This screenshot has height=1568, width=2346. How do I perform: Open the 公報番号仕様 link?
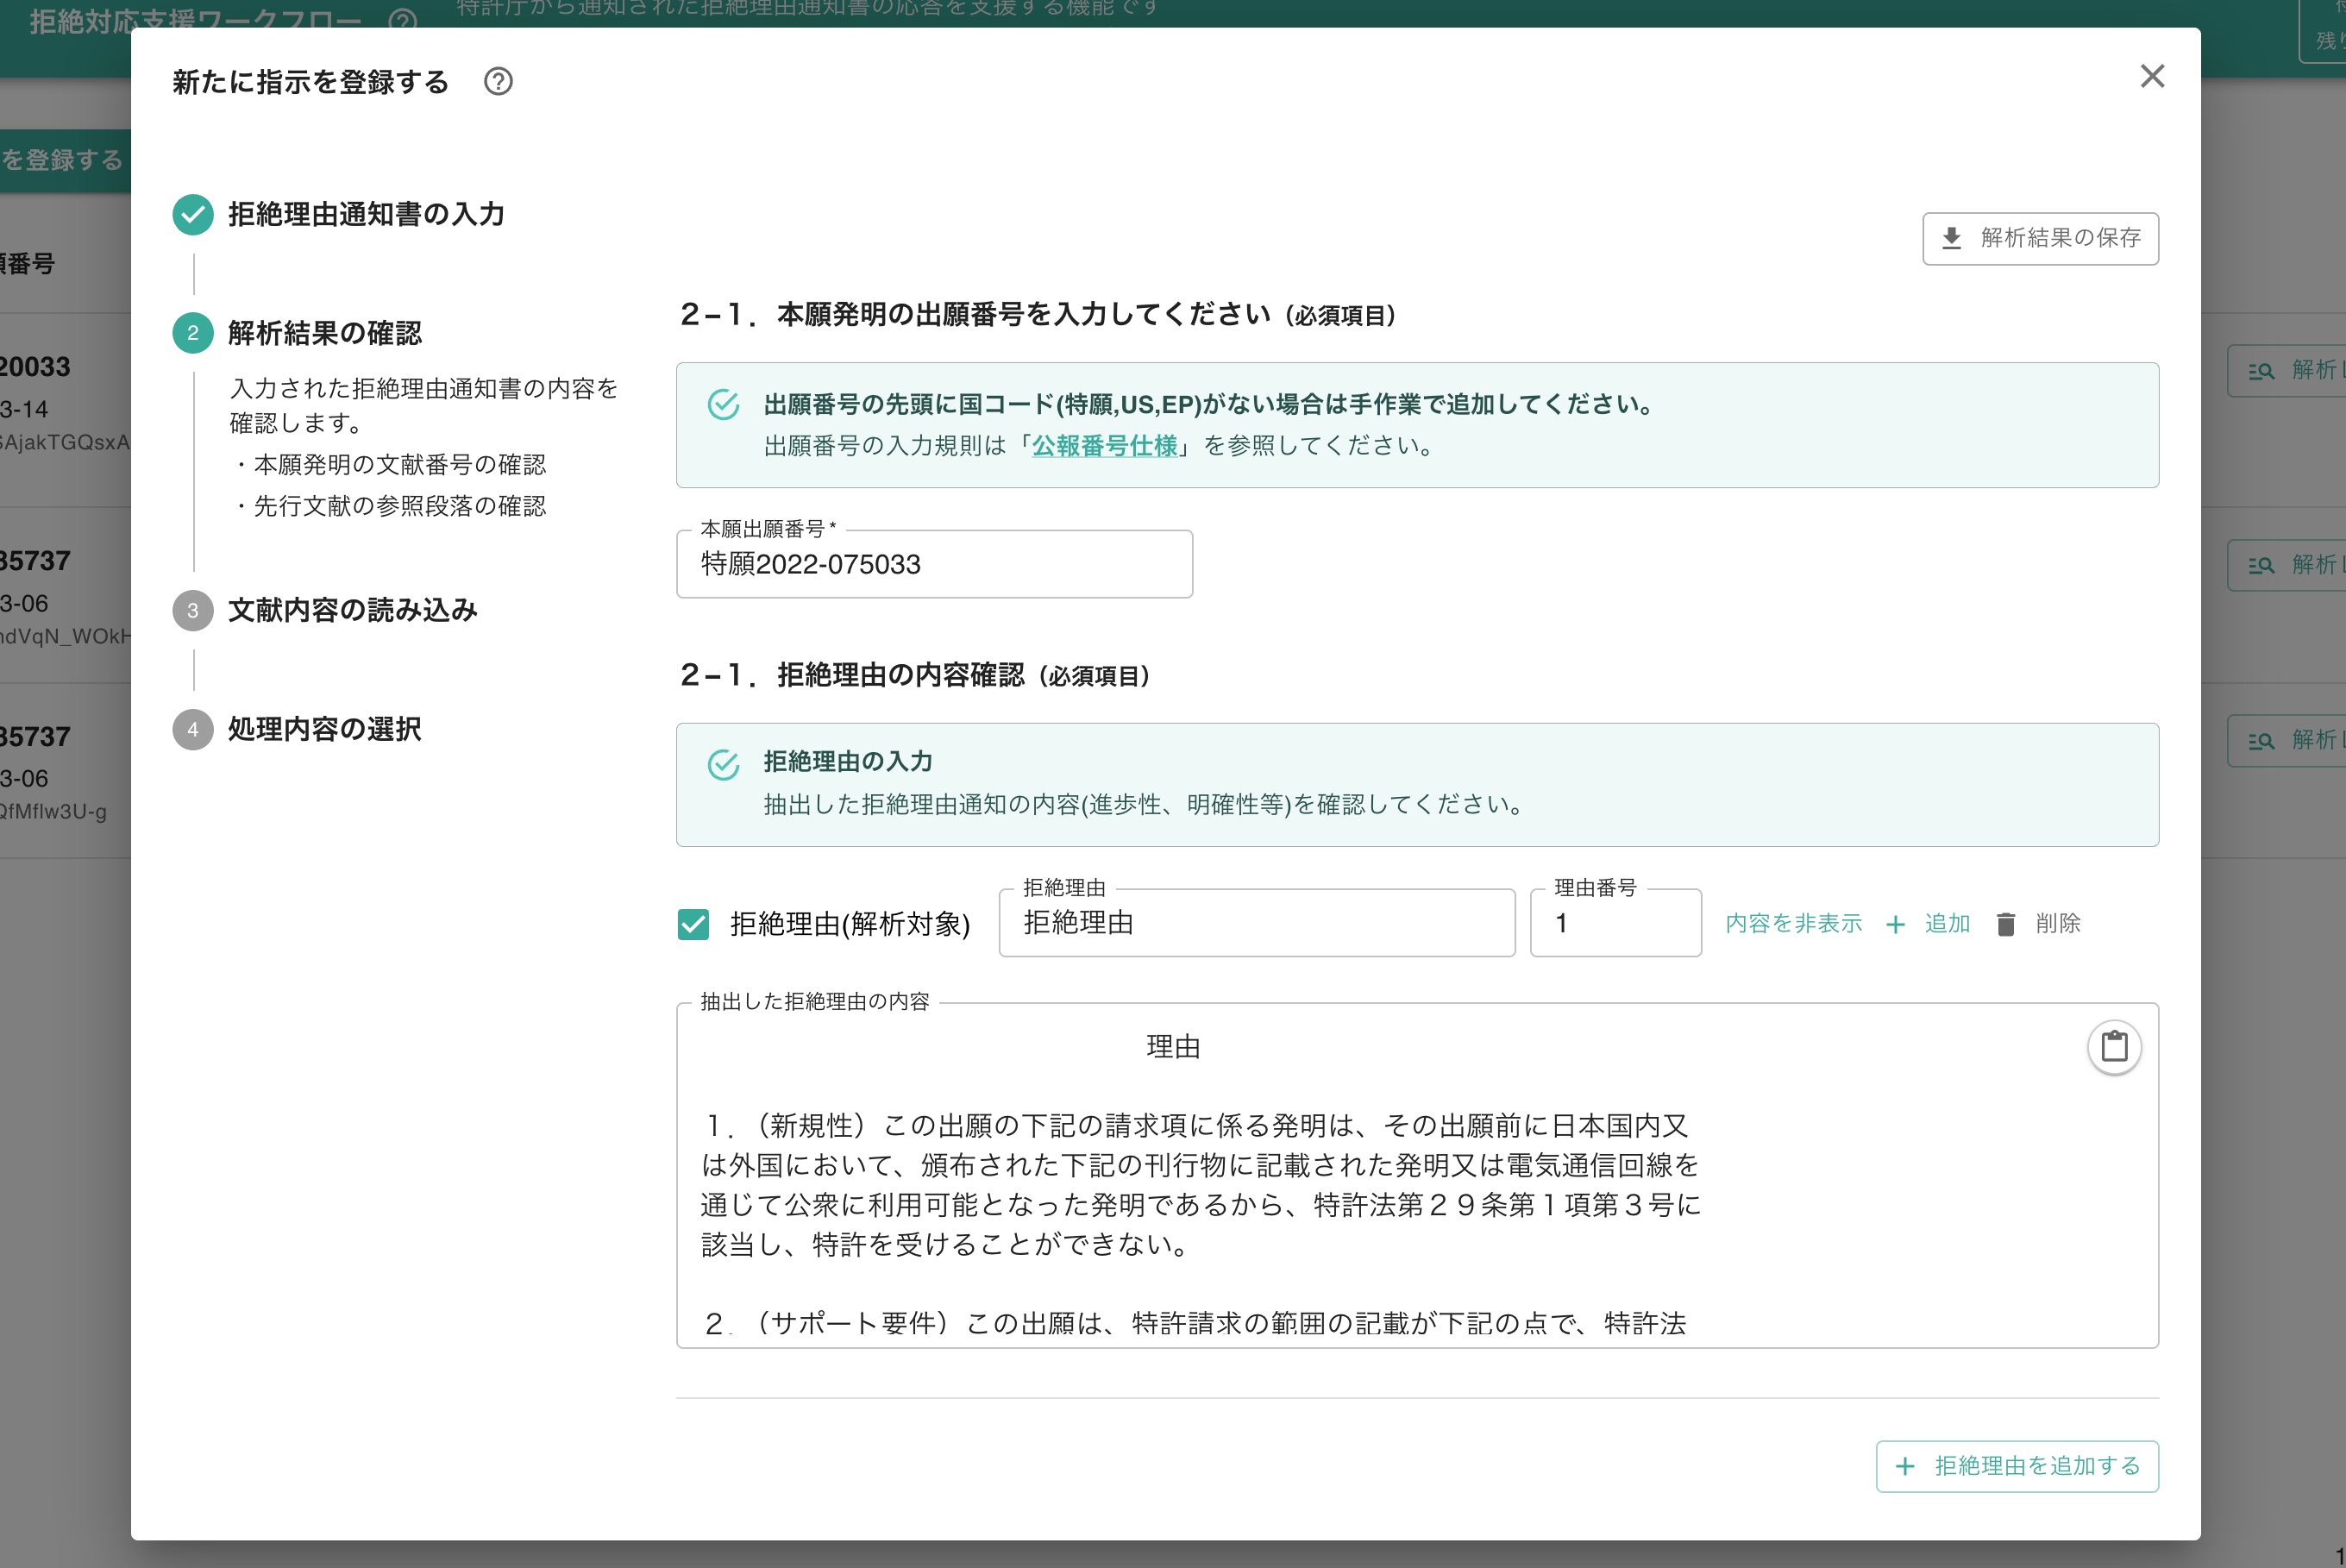1104,446
